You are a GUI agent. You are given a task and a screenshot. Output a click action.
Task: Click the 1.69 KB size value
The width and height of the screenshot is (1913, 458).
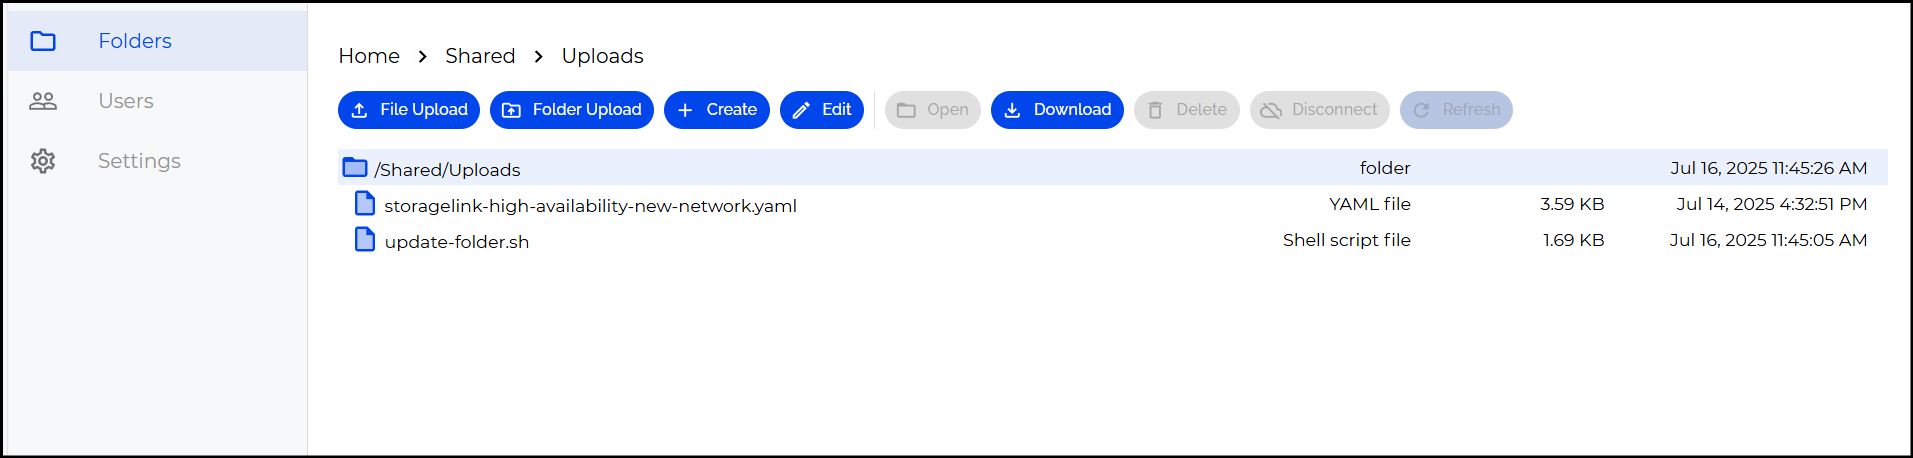pos(1573,240)
